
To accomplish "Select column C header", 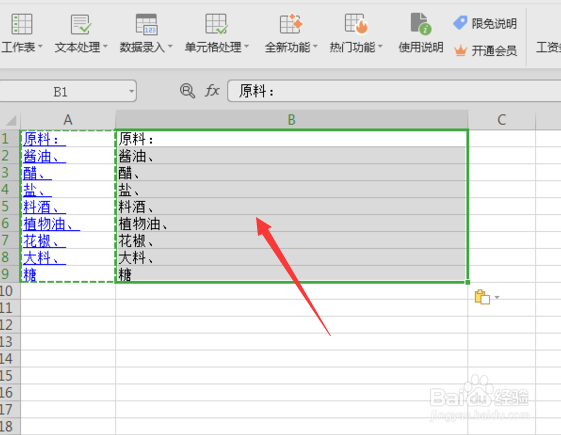I will pos(502,120).
